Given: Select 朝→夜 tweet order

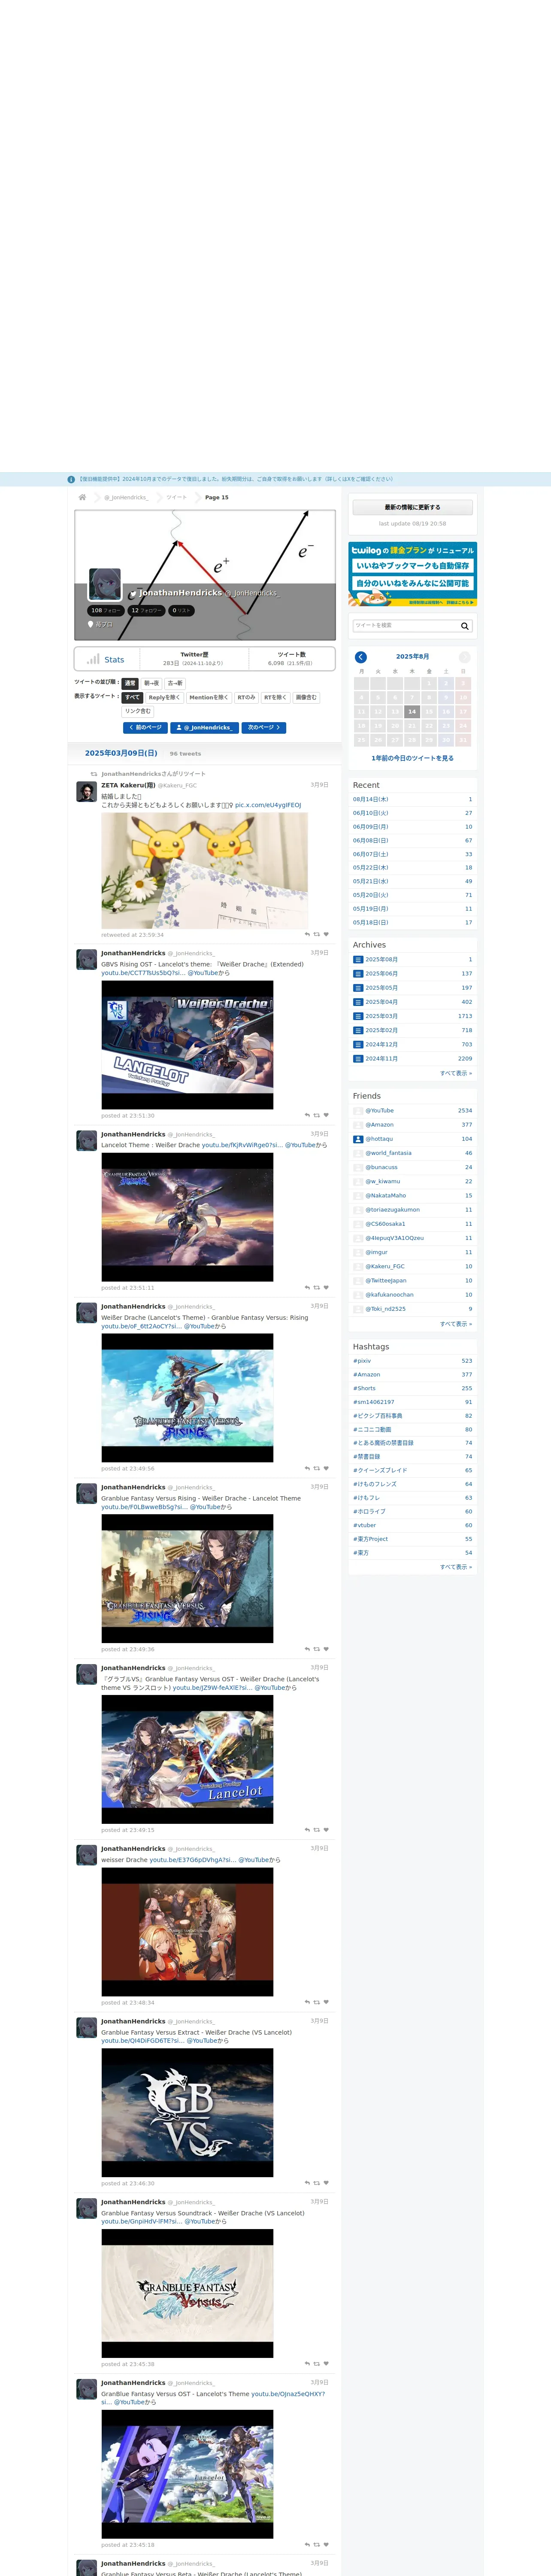Looking at the screenshot, I should coord(151,683).
